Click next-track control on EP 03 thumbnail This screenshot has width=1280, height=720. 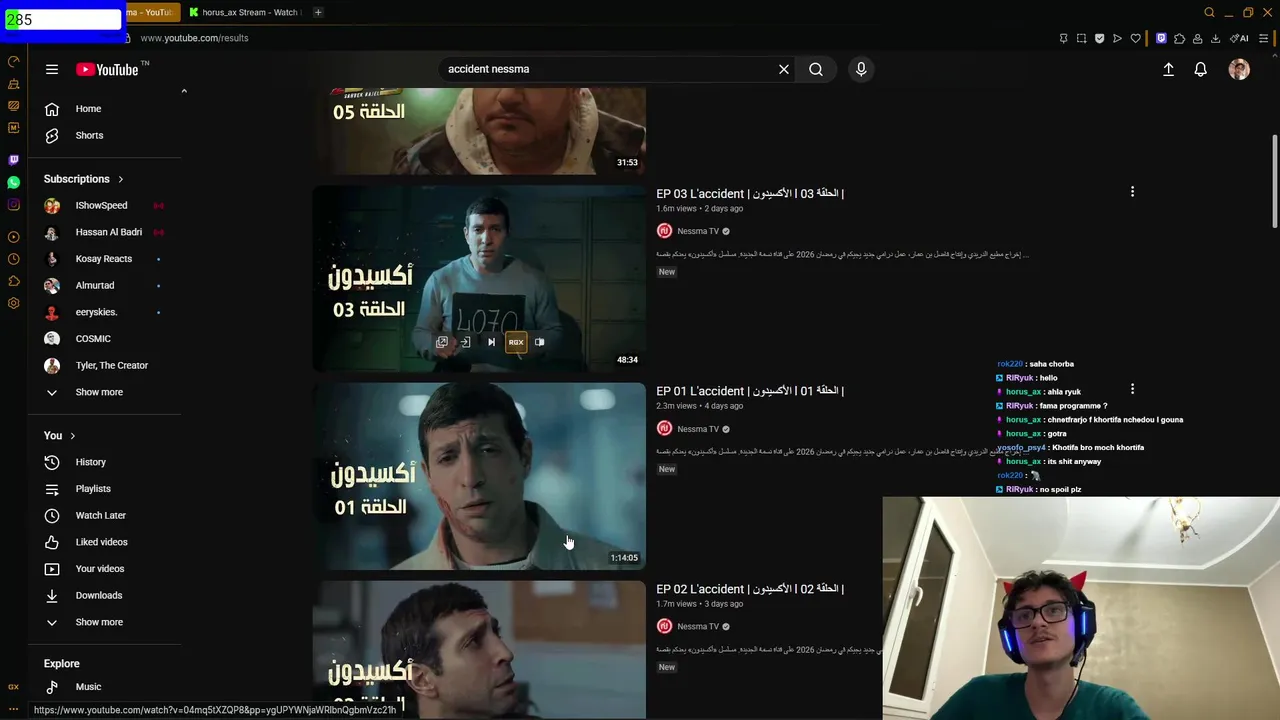point(491,342)
